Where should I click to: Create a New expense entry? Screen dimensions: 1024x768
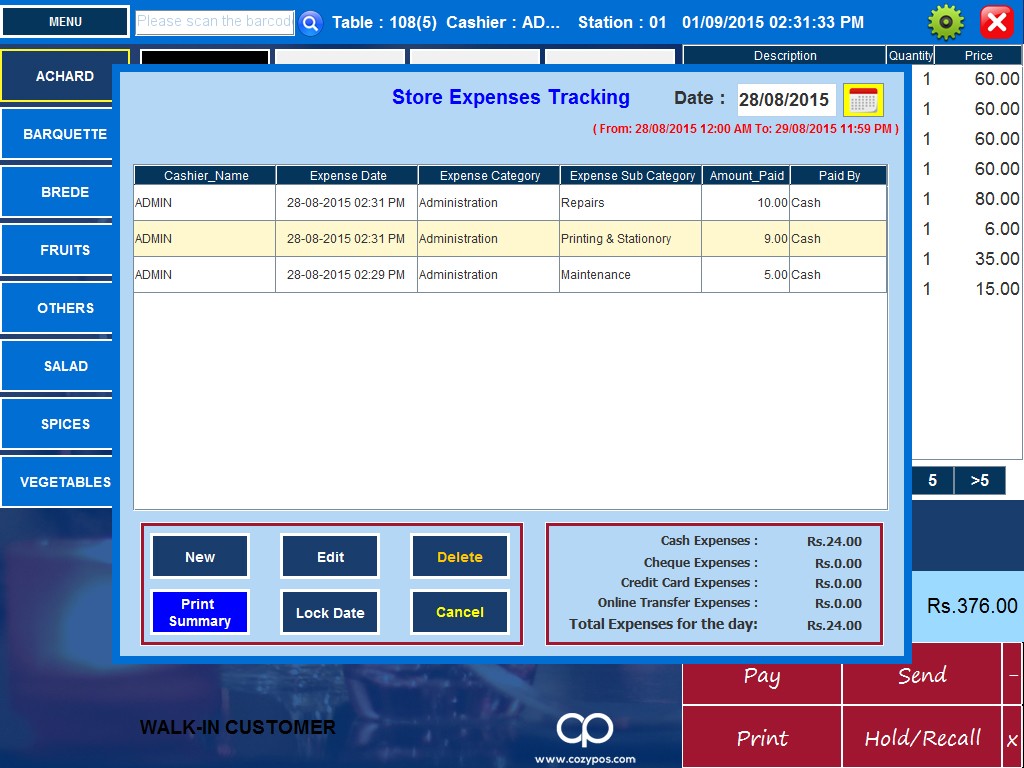pos(200,557)
